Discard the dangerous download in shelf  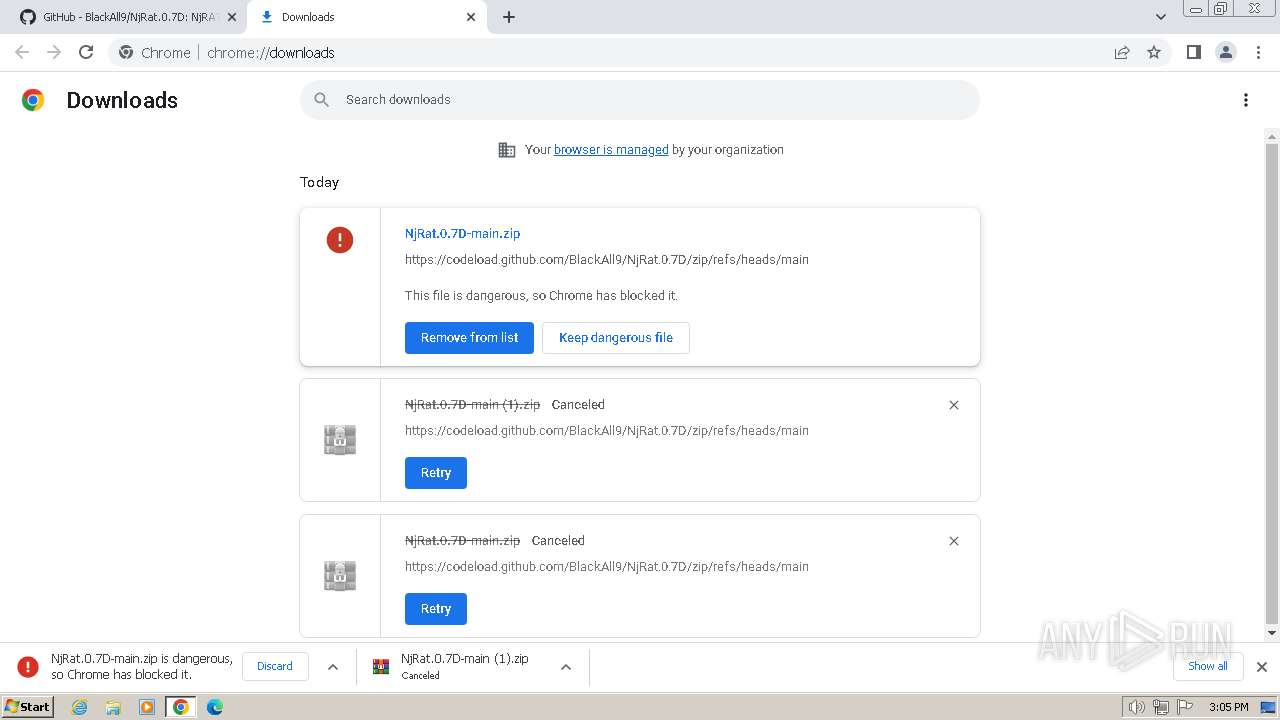[275, 666]
